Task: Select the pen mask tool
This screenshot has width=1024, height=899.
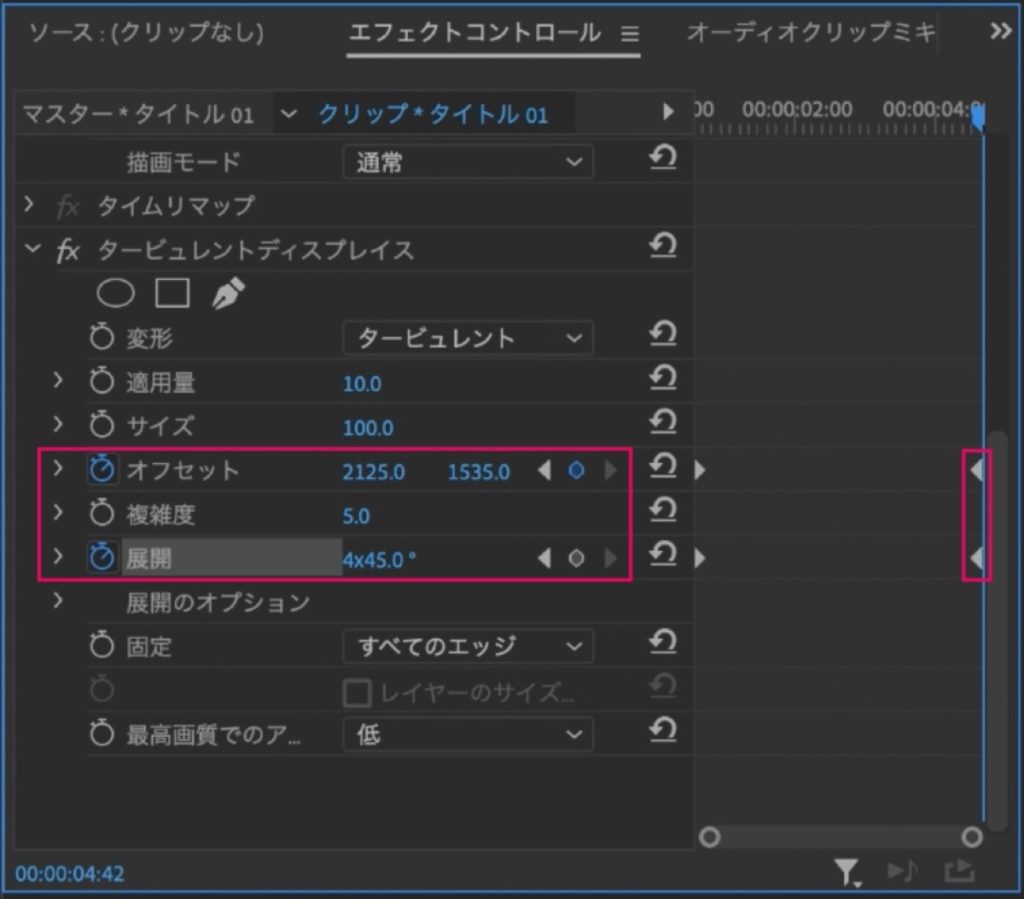Action: pos(228,293)
